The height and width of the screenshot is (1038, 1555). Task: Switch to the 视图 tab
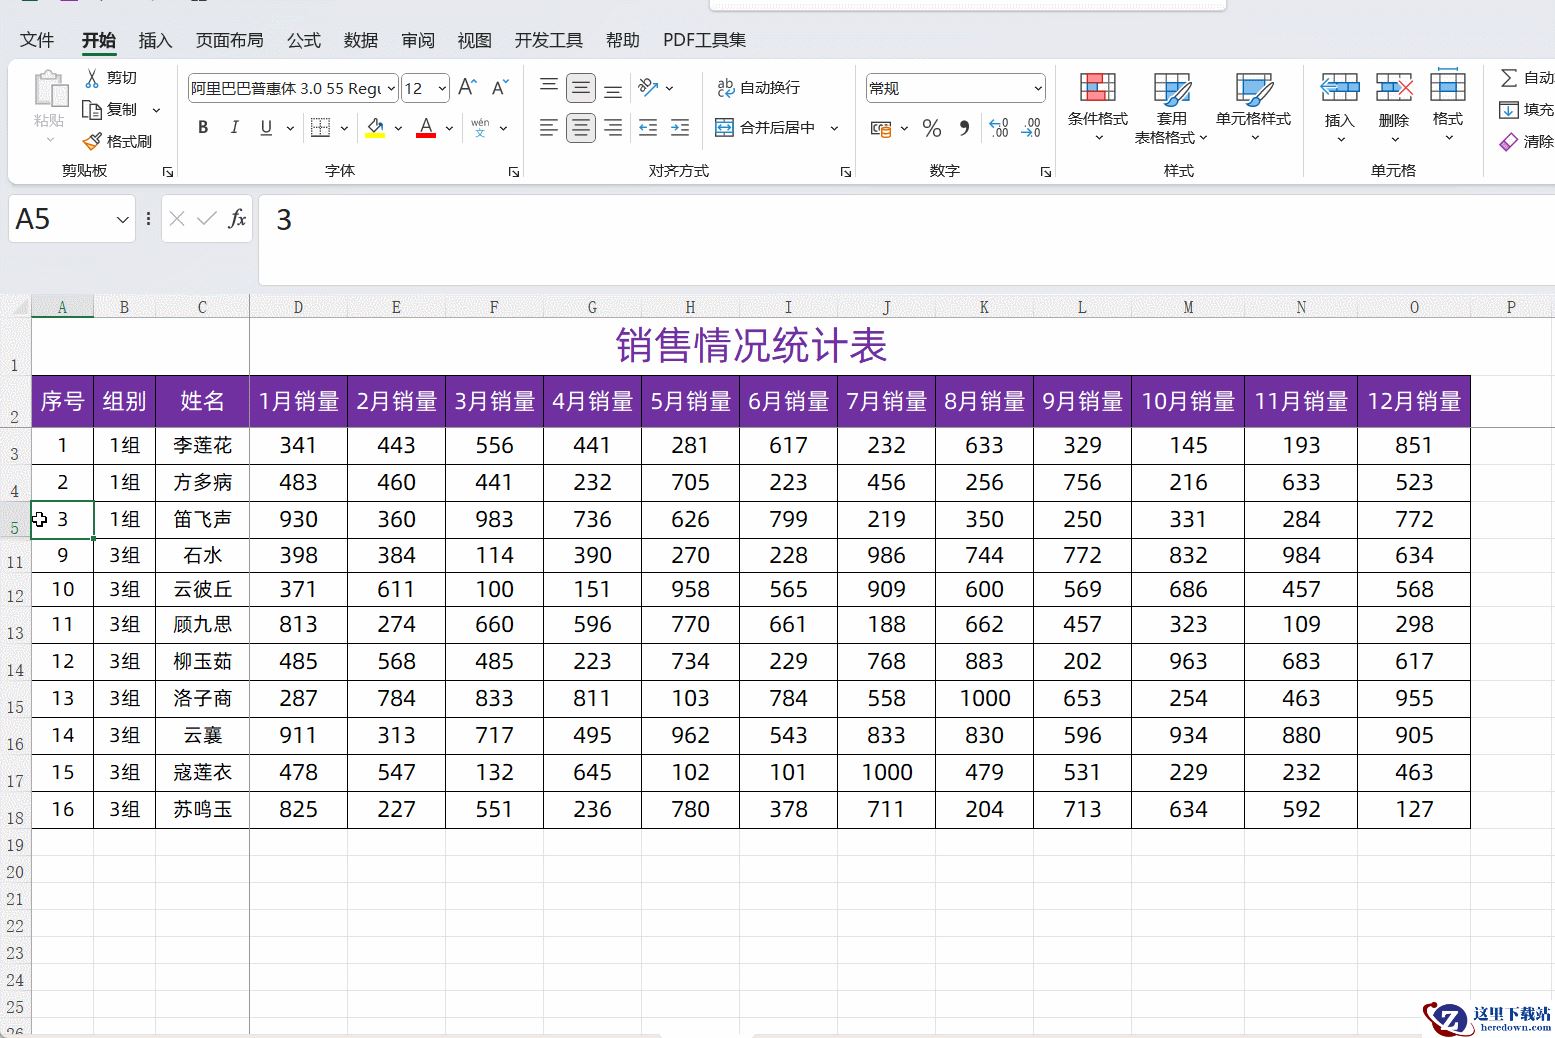pyautogui.click(x=475, y=40)
